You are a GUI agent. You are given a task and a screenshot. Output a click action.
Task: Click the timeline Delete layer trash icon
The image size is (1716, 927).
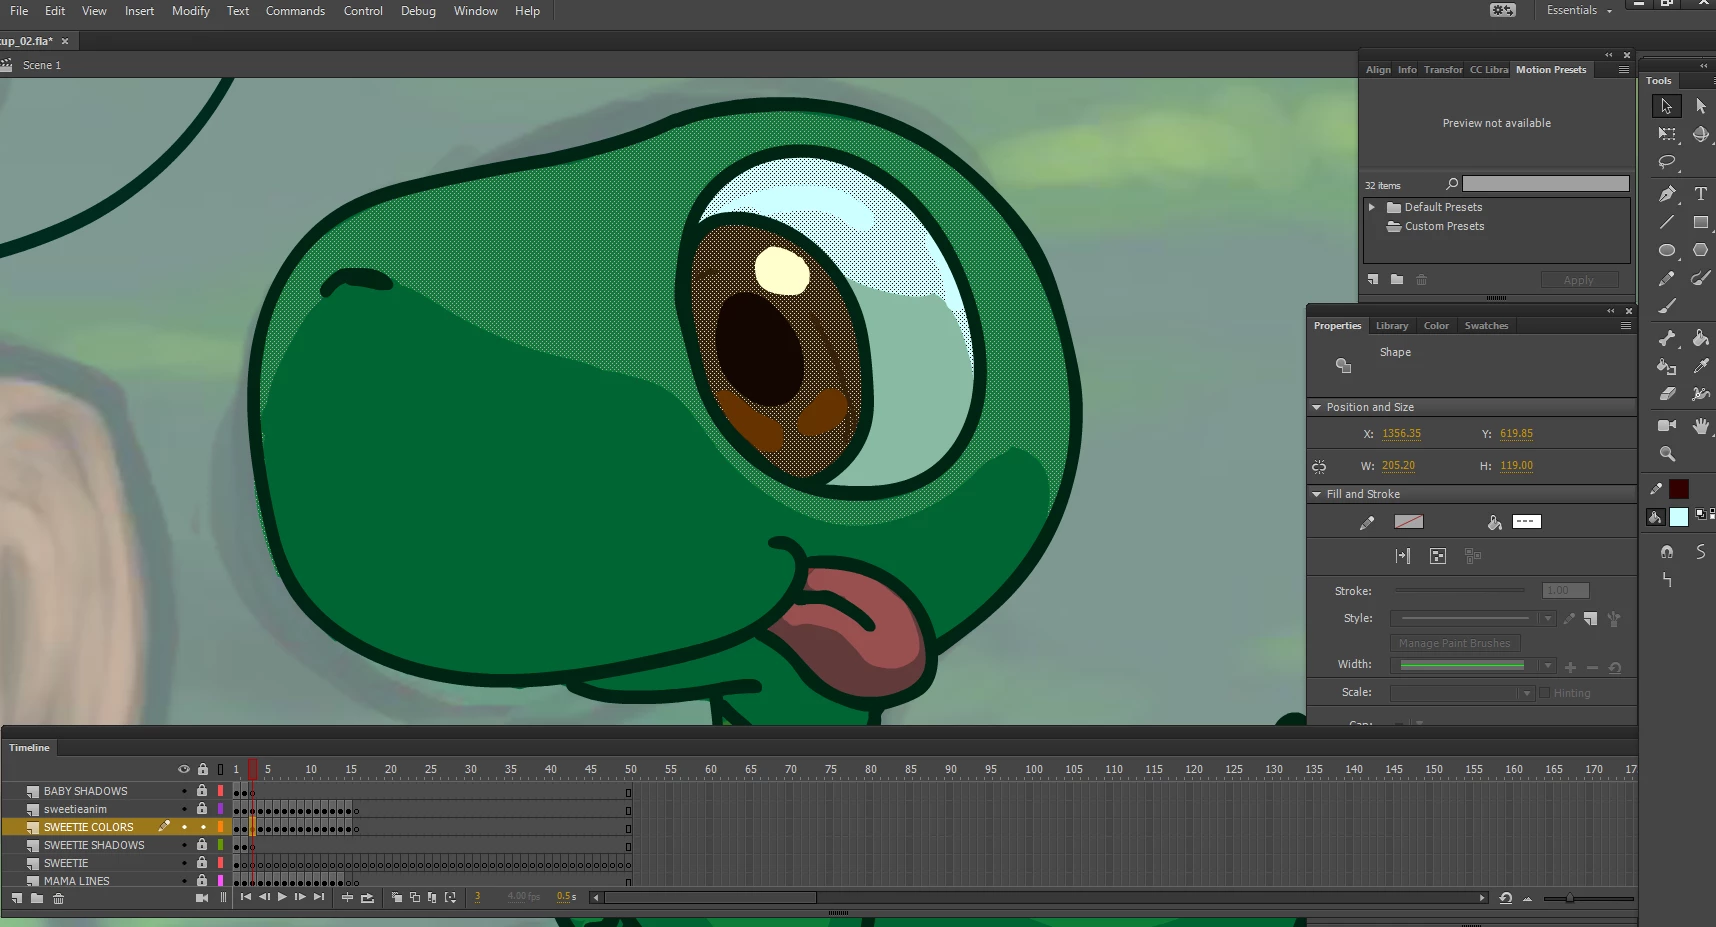[58, 898]
